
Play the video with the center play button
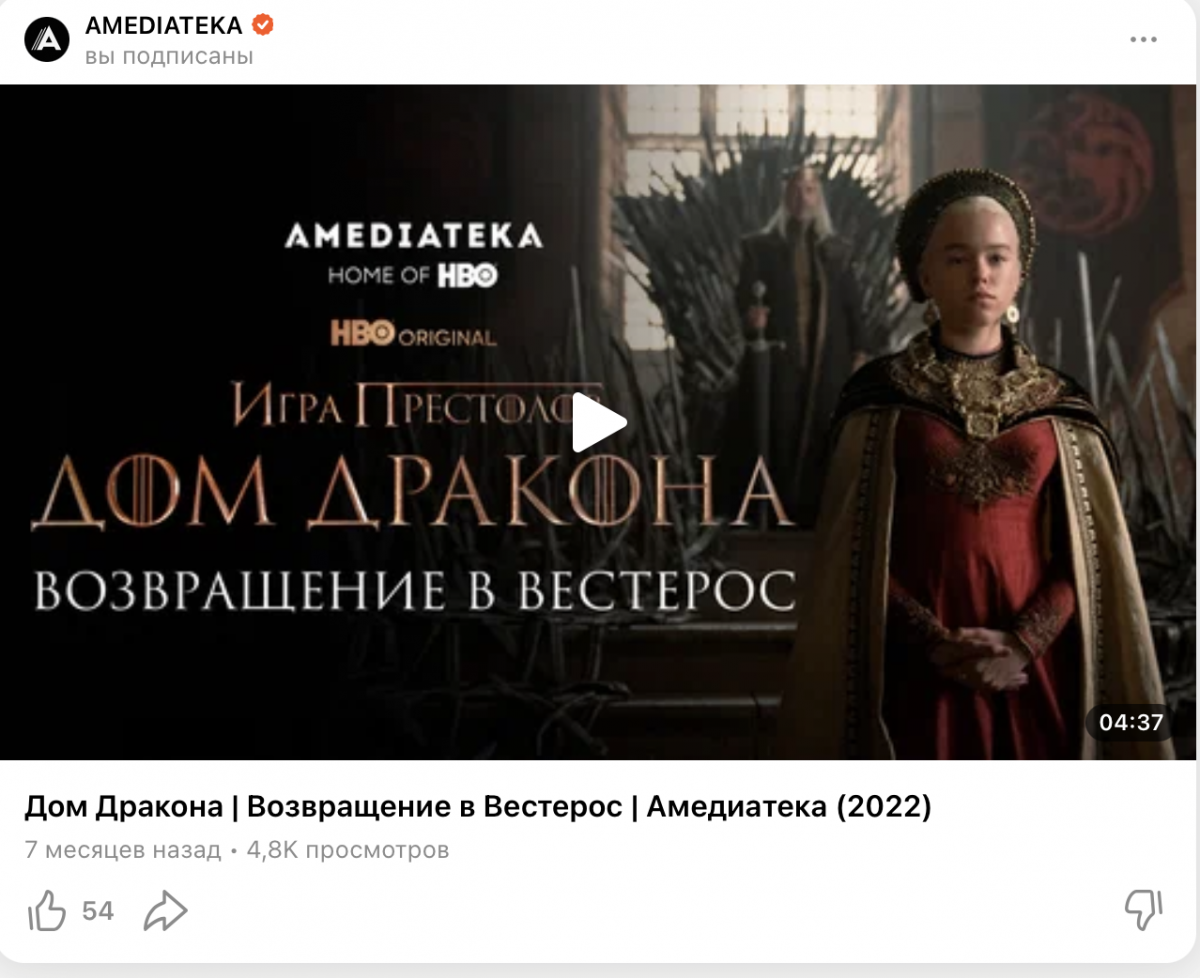600,423
